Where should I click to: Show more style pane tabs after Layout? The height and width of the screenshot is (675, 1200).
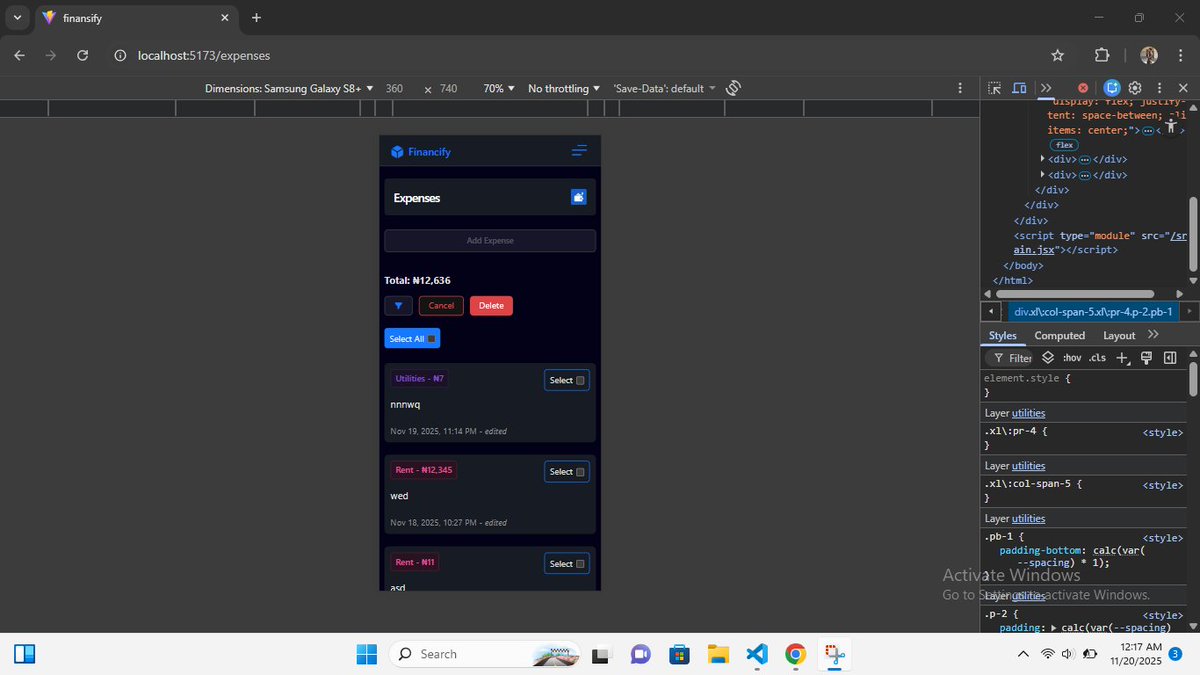pos(1153,335)
